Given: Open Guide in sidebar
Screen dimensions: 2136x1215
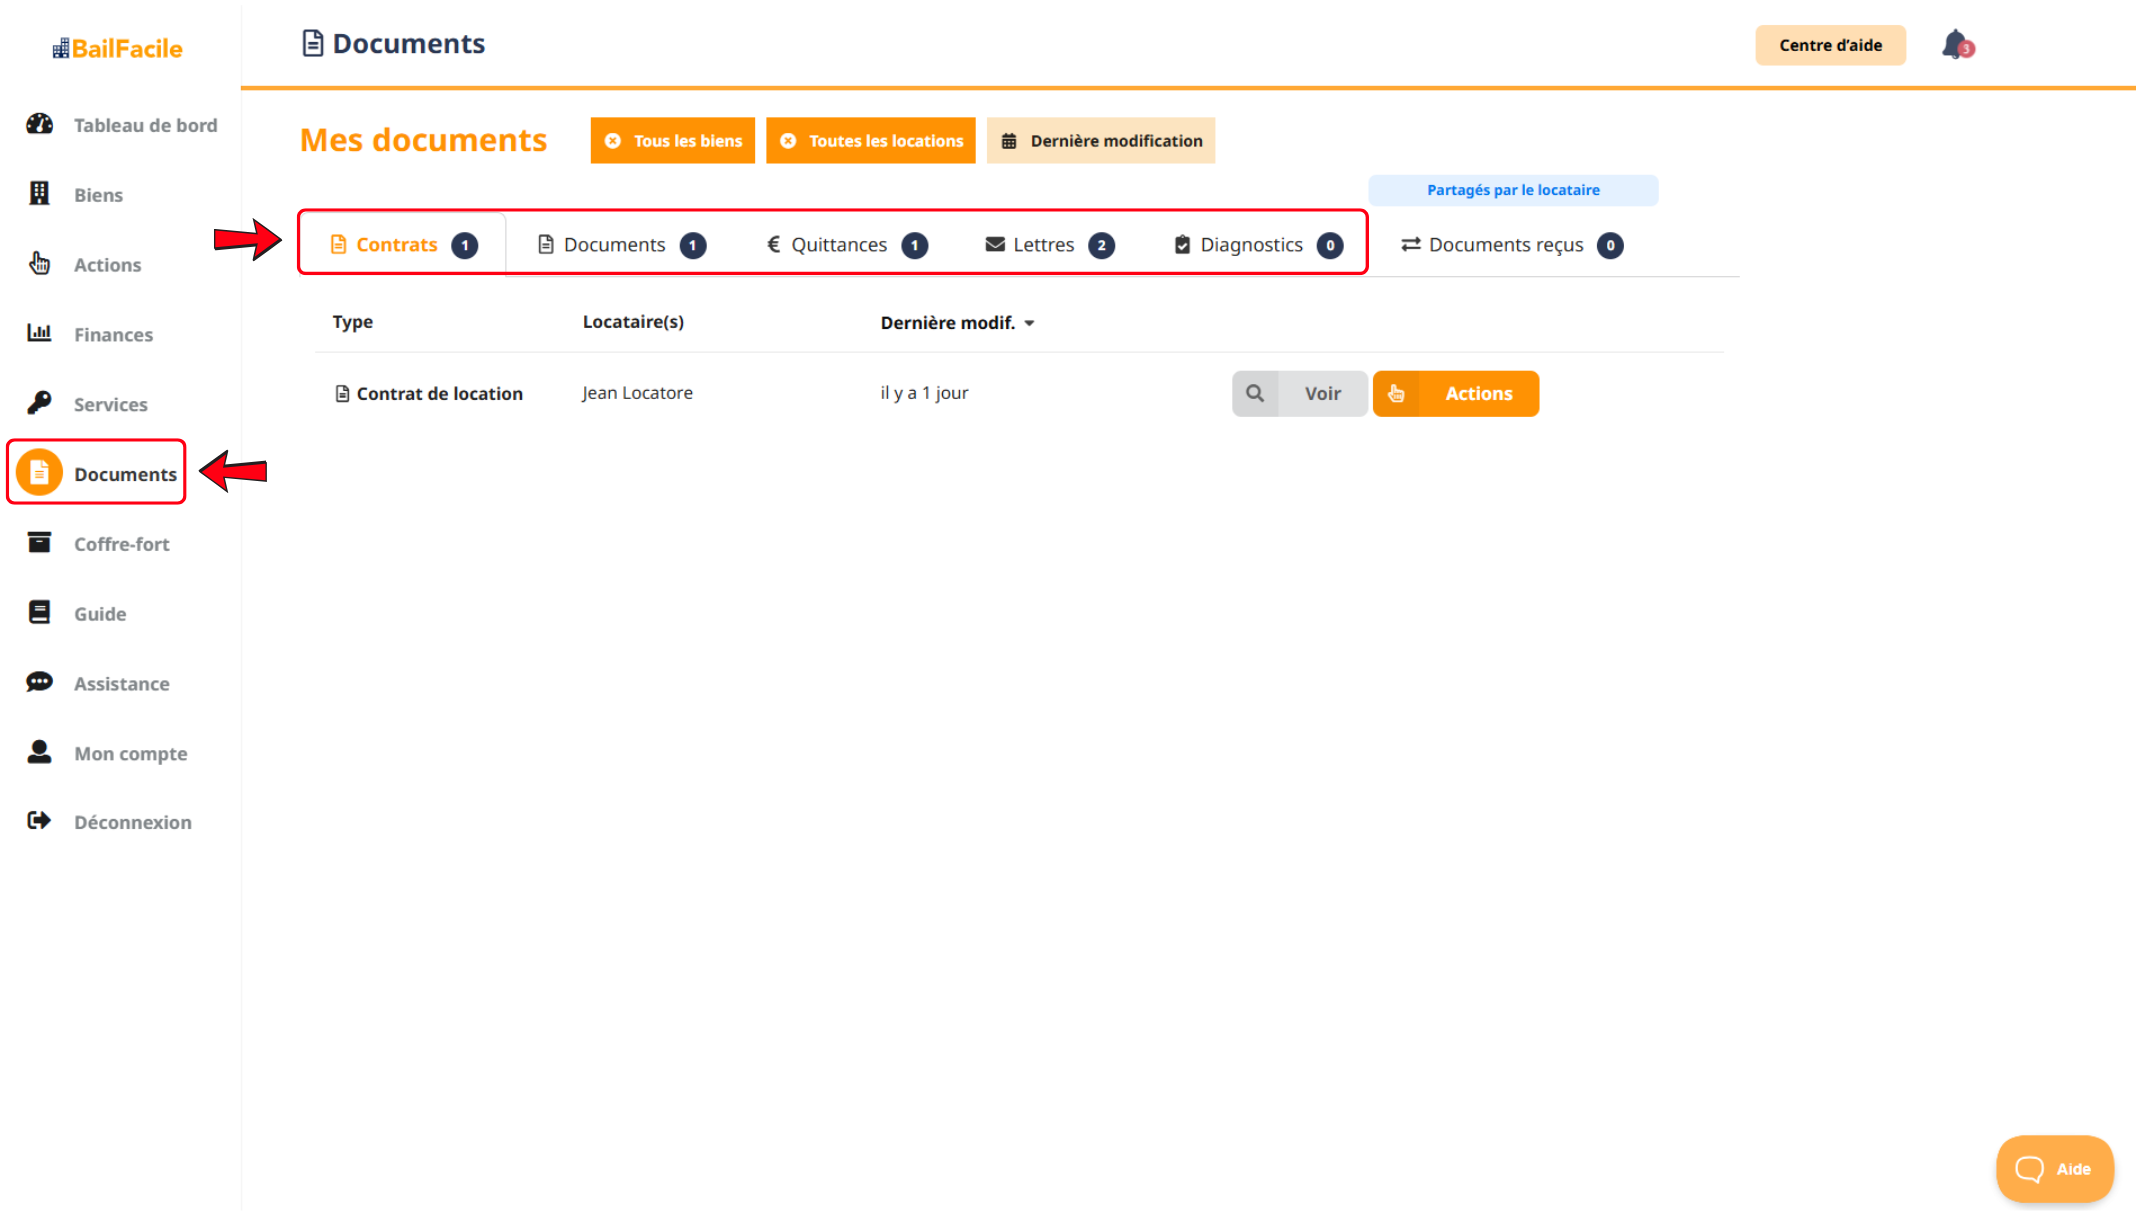Looking at the screenshot, I should pos(100,614).
